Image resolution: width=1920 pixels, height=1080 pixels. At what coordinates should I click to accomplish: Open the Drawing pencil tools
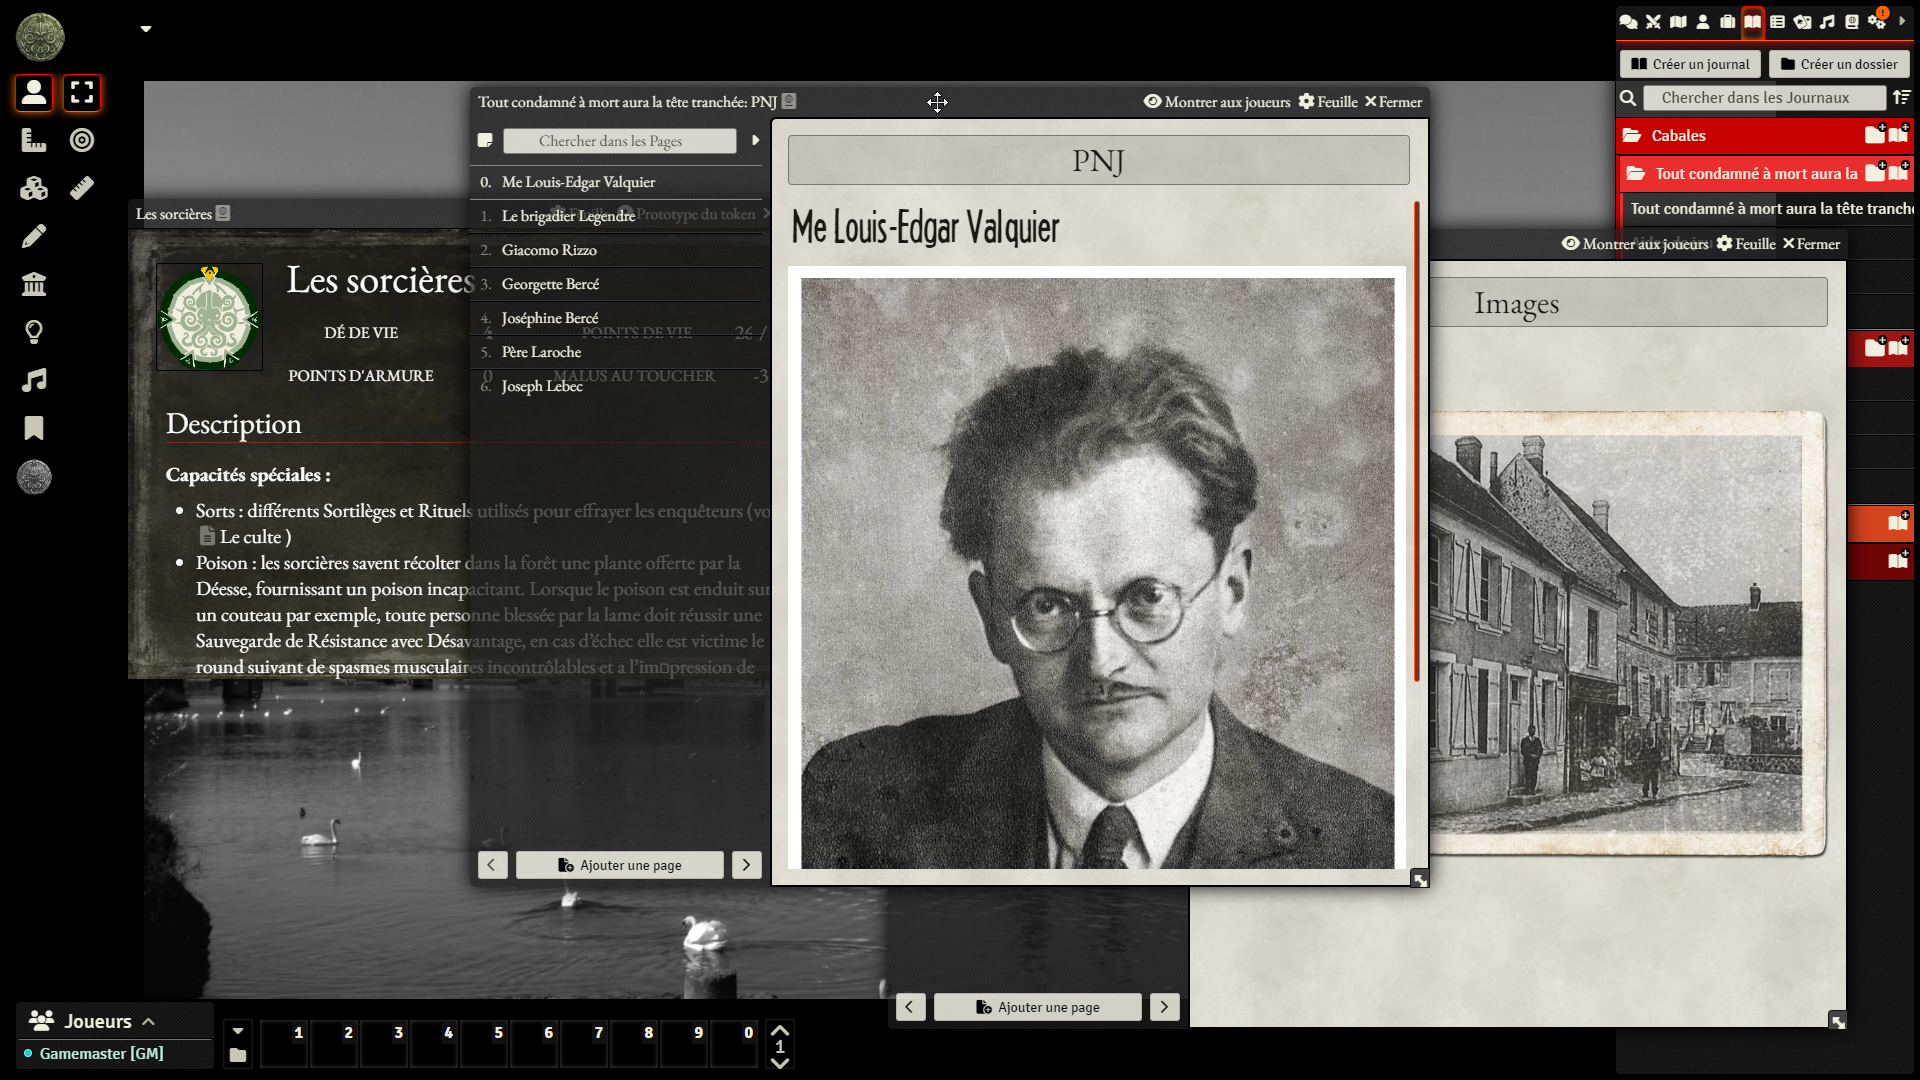(x=34, y=236)
